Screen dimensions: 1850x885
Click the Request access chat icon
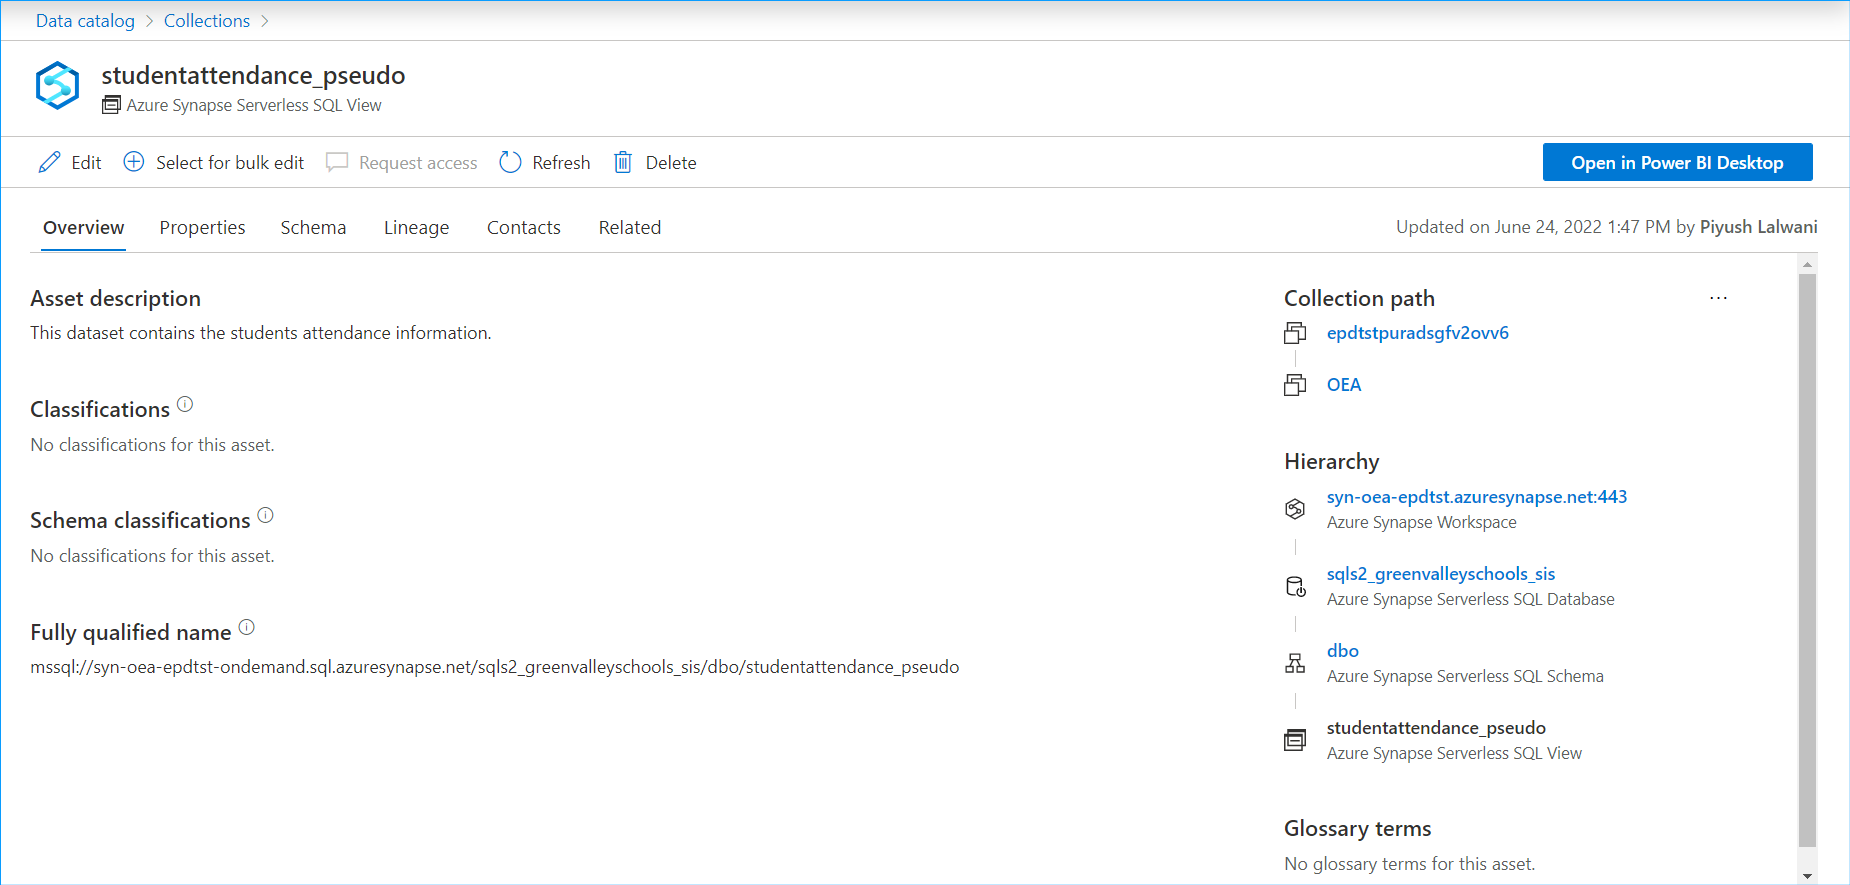click(x=337, y=162)
